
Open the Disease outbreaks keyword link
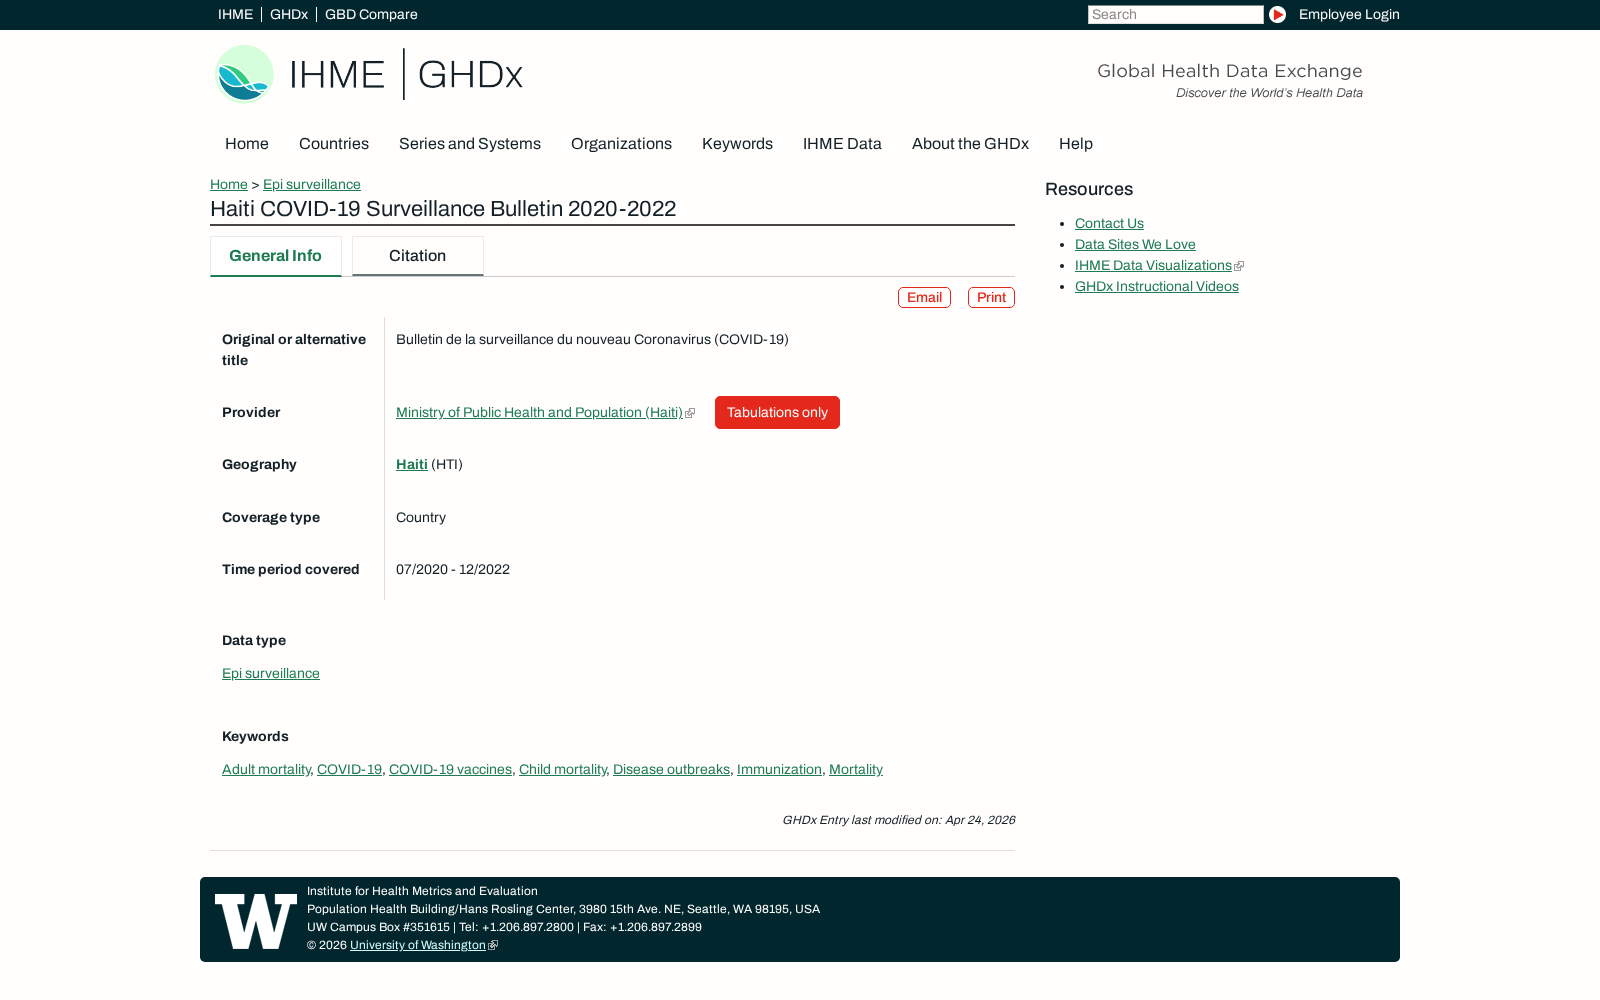pos(671,769)
